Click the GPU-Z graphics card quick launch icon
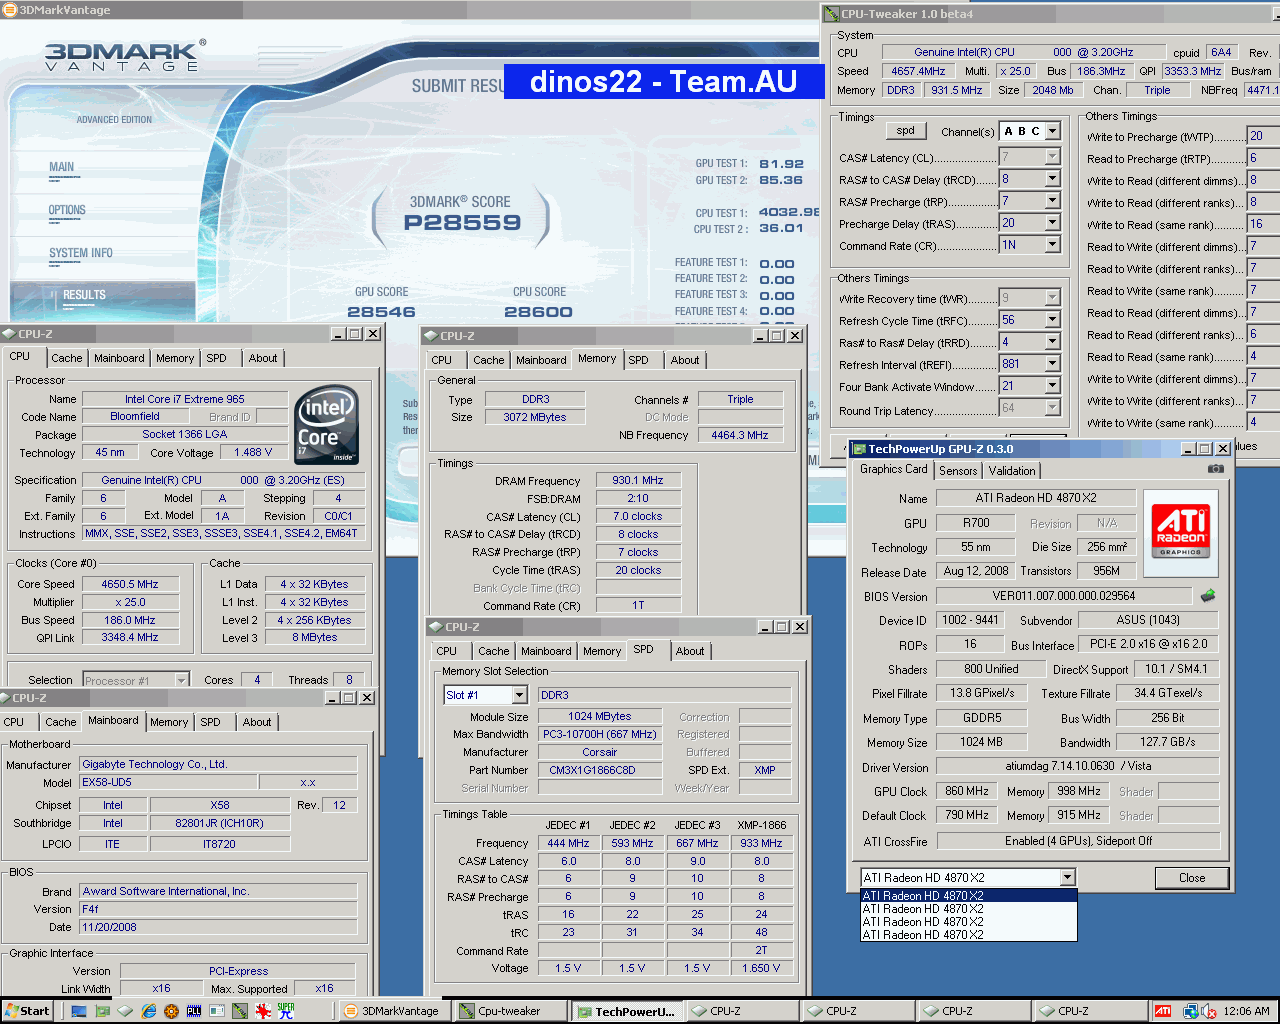The image size is (1280, 1024). click(x=102, y=1011)
